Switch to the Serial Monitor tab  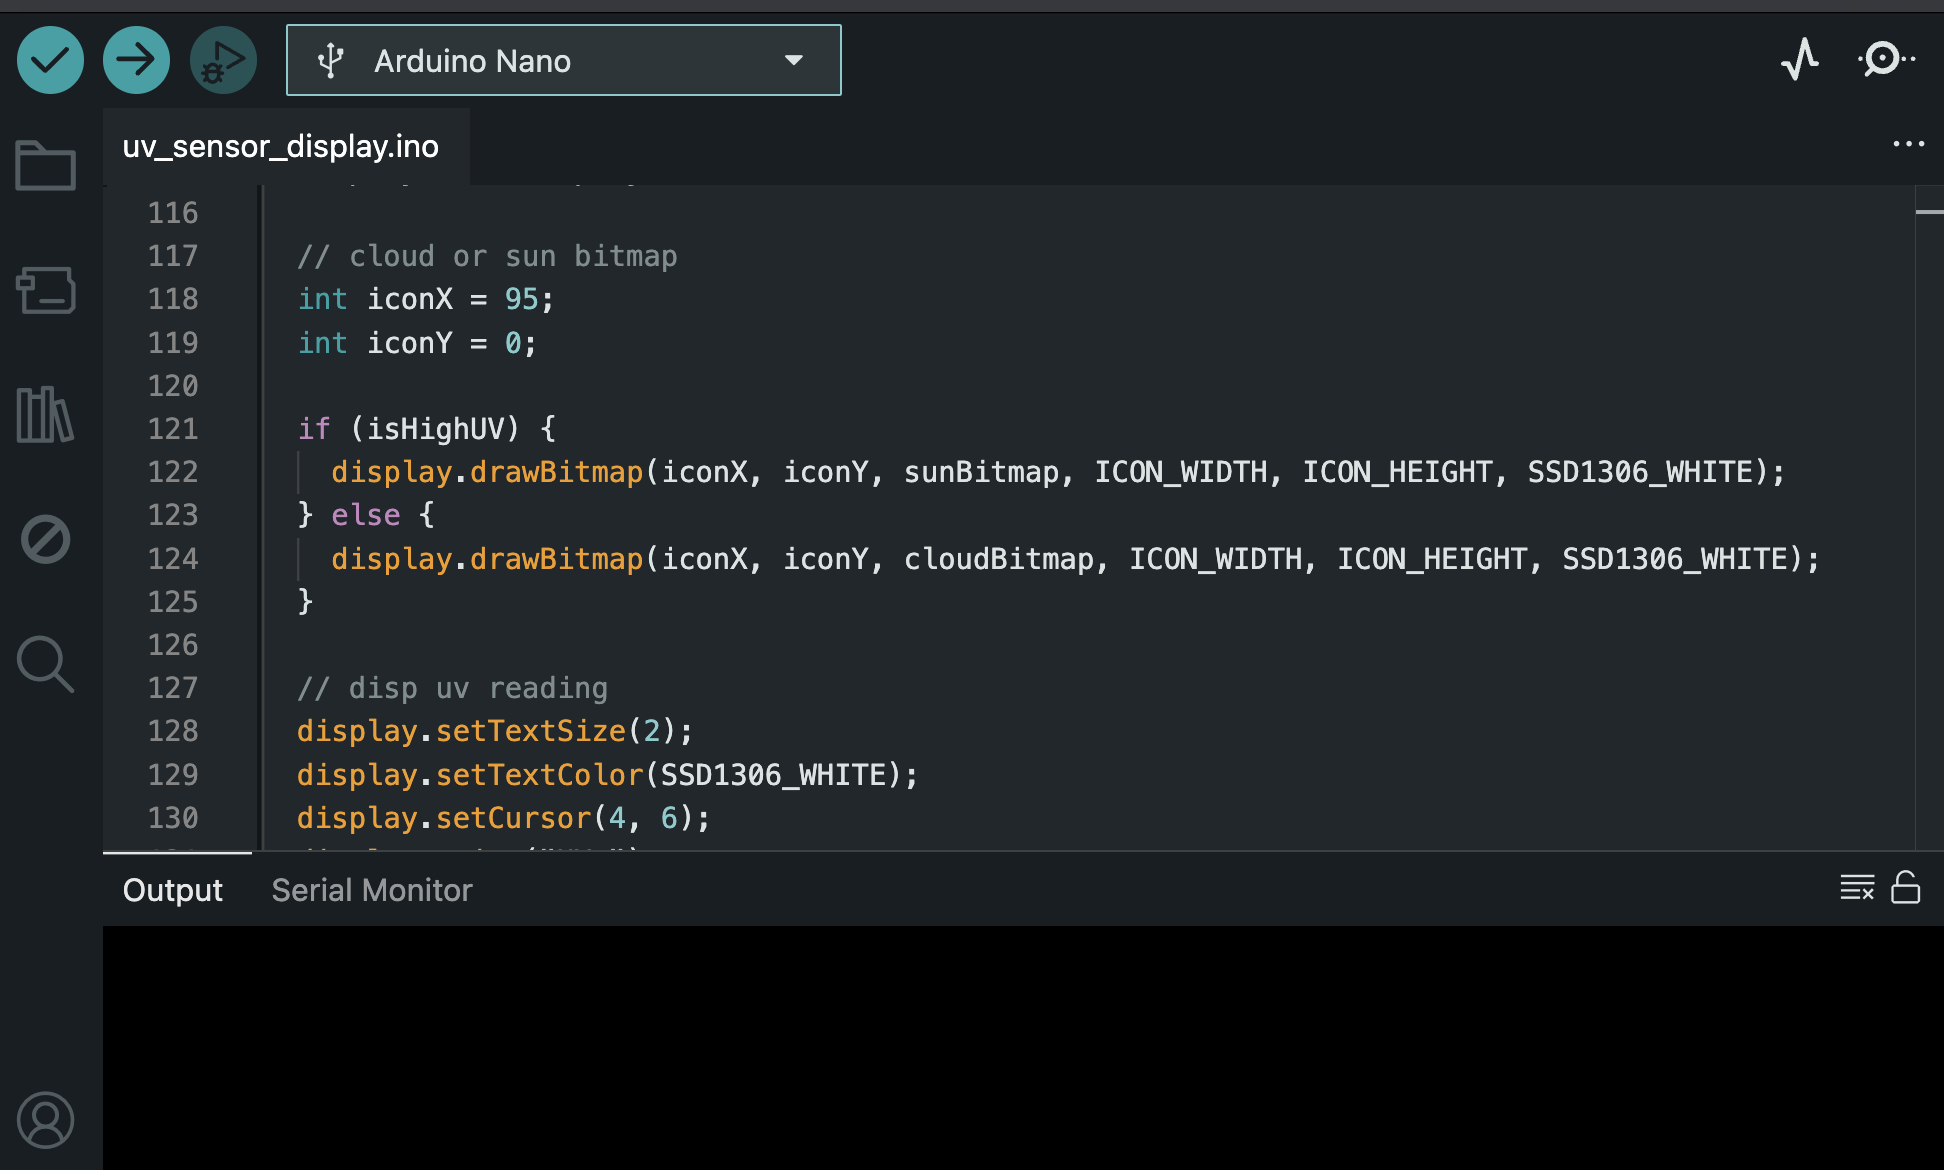tap(372, 890)
